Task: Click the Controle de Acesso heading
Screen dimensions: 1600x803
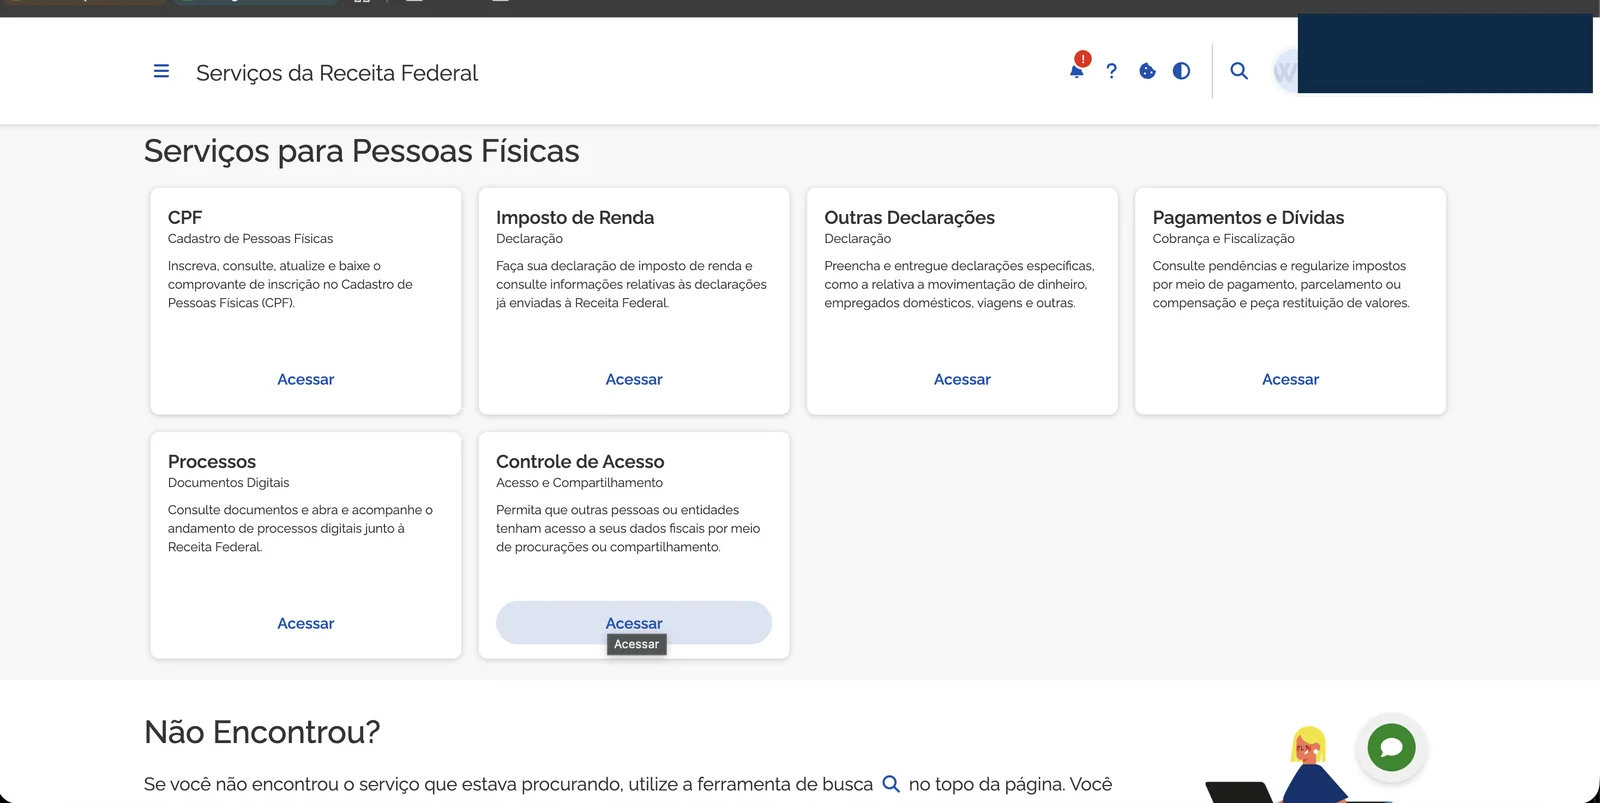Action: (x=580, y=461)
